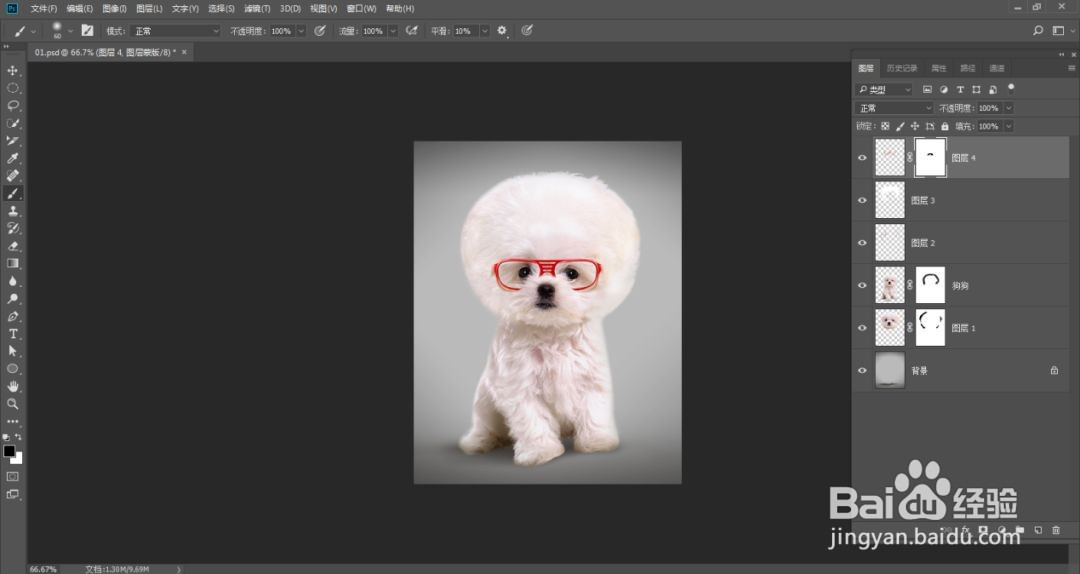Image resolution: width=1080 pixels, height=574 pixels.
Task: Select the Lasso tool
Action: coord(13,106)
